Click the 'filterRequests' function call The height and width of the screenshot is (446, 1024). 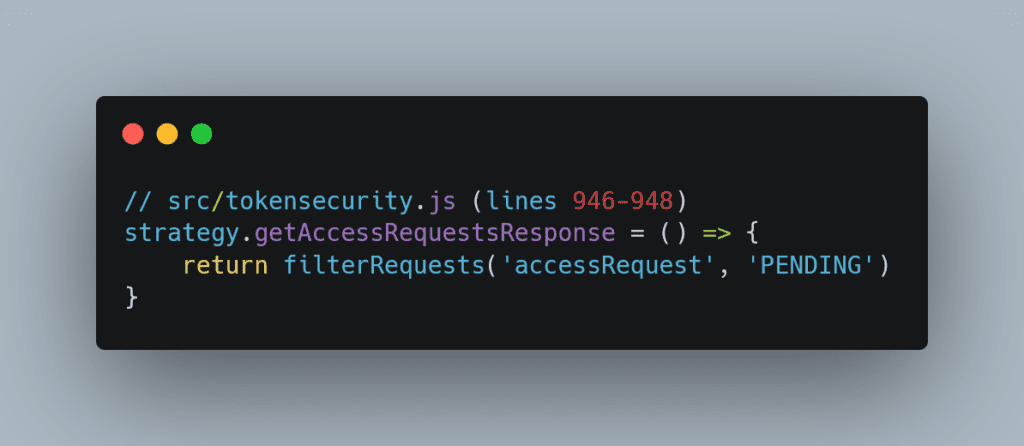(x=384, y=266)
